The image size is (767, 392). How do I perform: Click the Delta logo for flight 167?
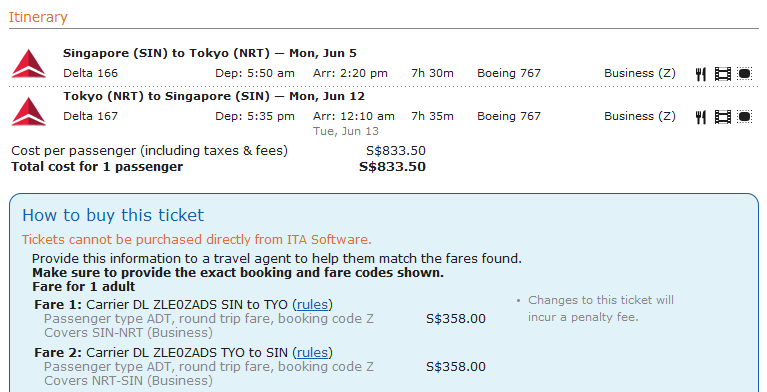click(29, 111)
